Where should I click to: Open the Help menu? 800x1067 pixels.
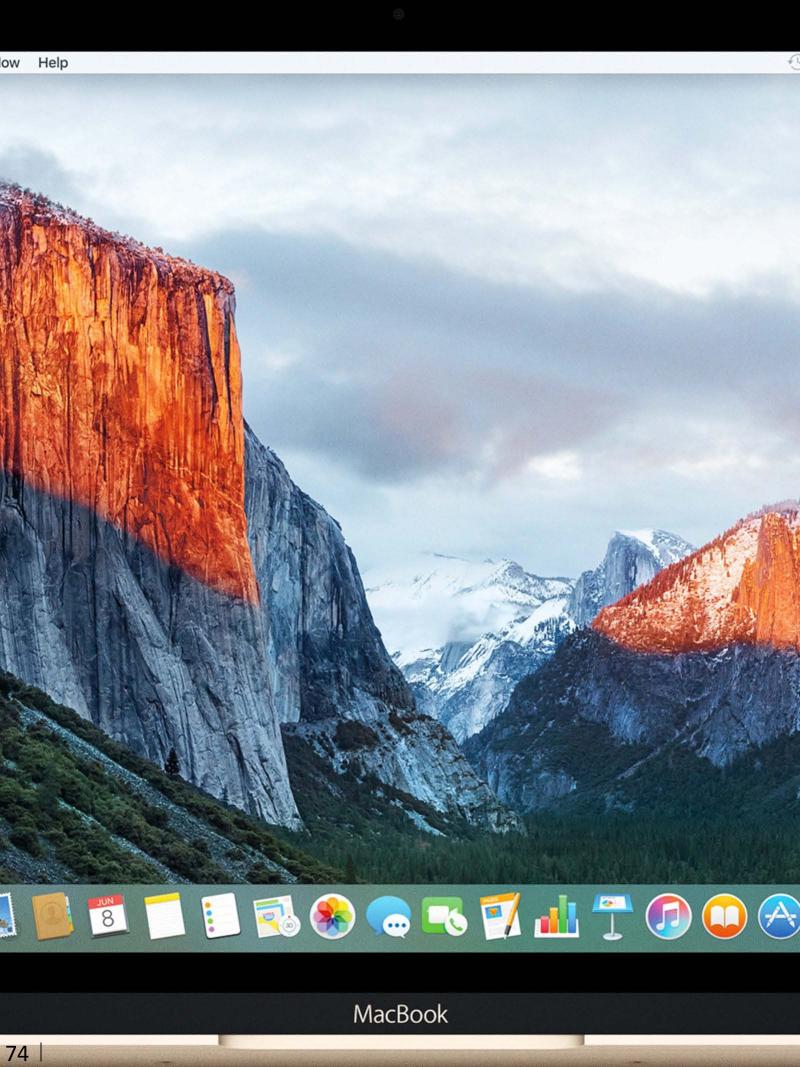point(53,63)
